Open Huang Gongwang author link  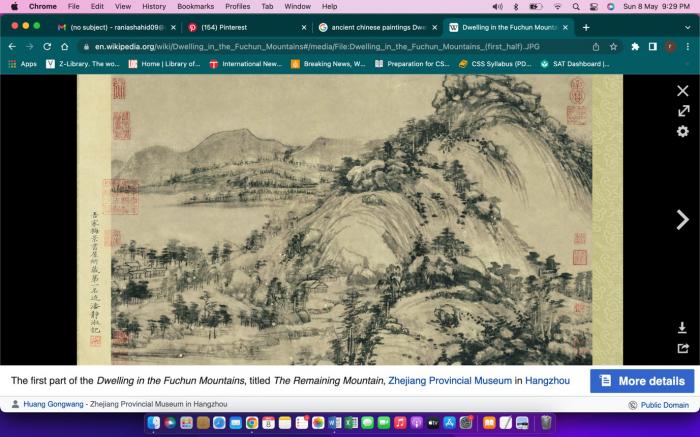[53, 404]
